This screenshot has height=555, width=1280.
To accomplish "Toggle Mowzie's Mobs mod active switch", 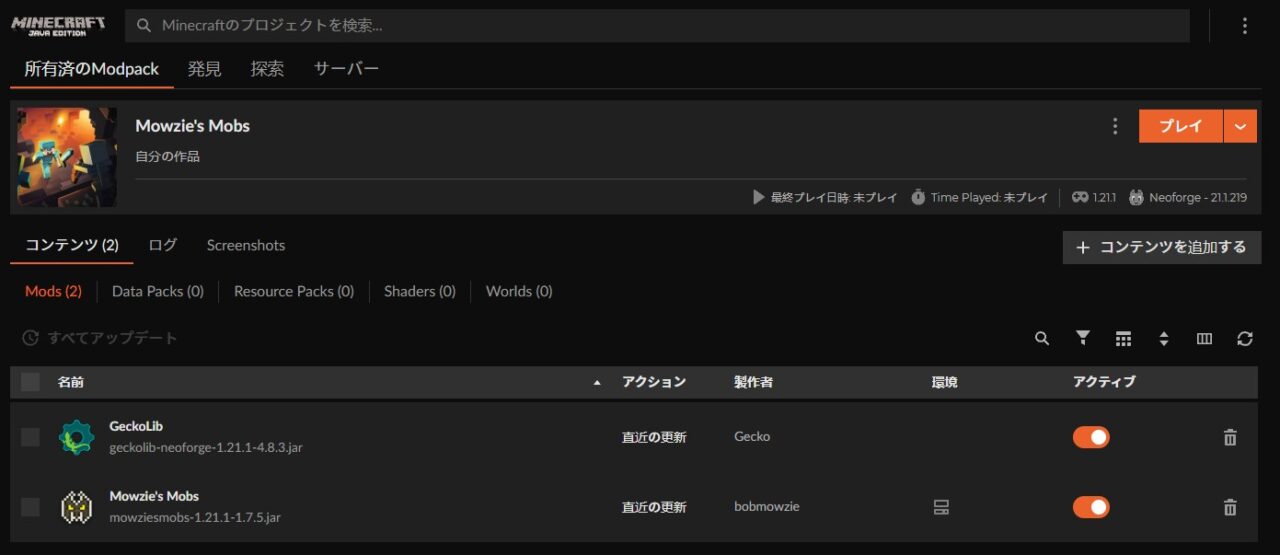I will click(x=1091, y=507).
